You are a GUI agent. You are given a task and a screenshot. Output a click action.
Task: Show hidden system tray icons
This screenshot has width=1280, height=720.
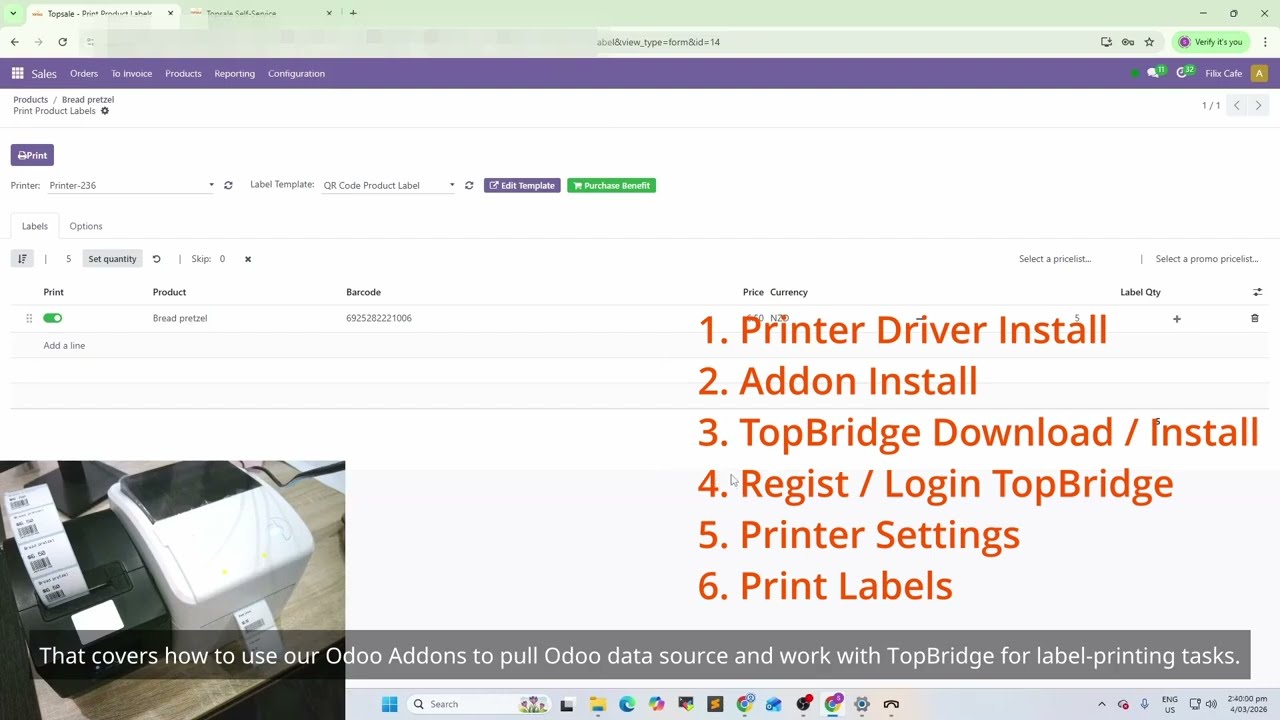(x=1102, y=704)
